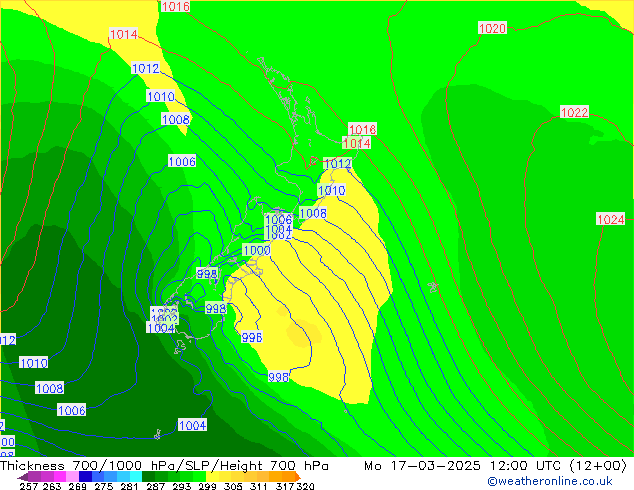Click the red 1014 label above upper-left blue 1012

(x=124, y=34)
